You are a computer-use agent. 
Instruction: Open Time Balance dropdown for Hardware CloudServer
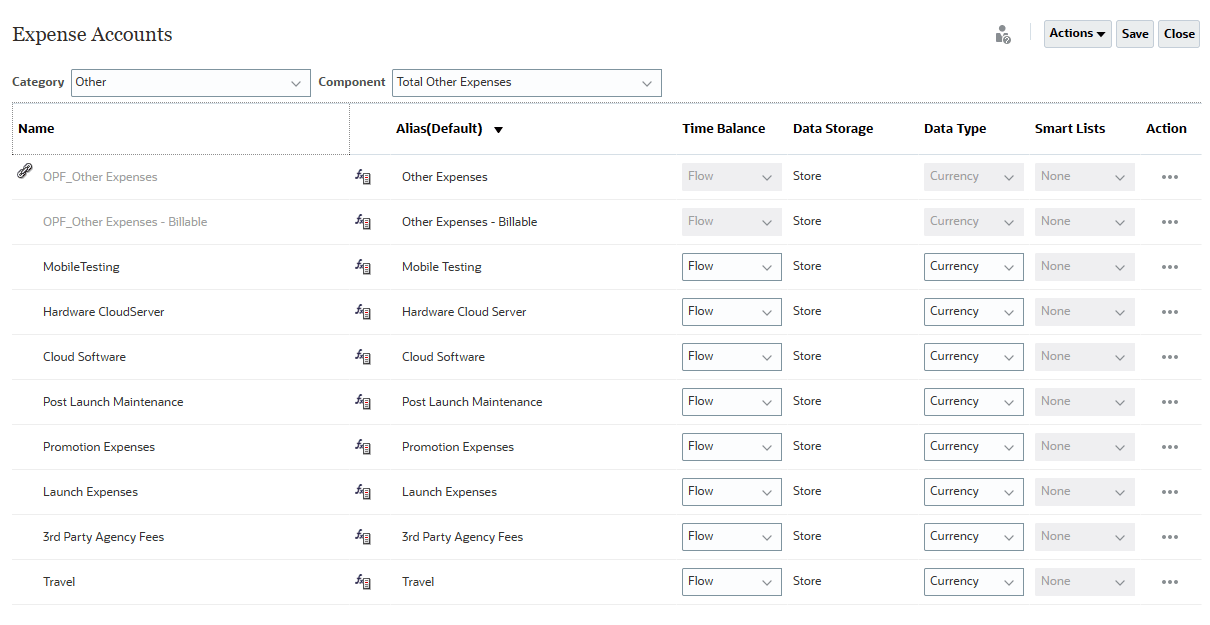coord(732,312)
